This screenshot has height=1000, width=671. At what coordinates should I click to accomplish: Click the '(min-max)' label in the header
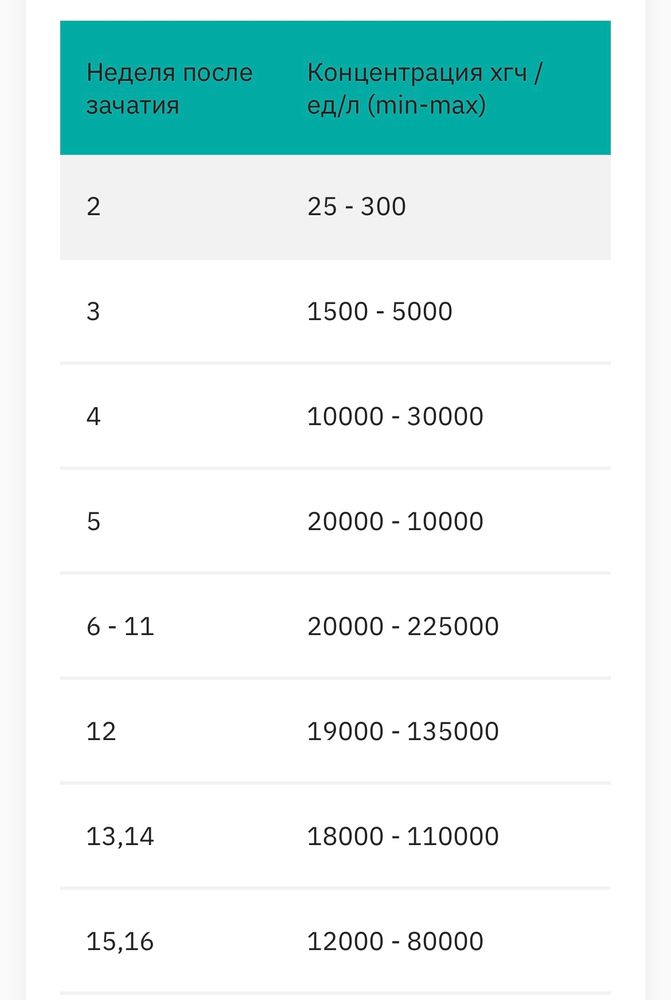(x=426, y=105)
